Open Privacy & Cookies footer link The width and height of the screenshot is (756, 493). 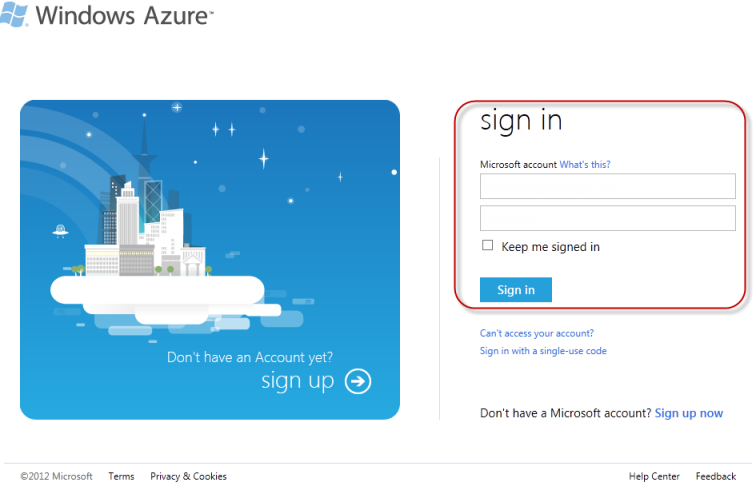[188, 476]
